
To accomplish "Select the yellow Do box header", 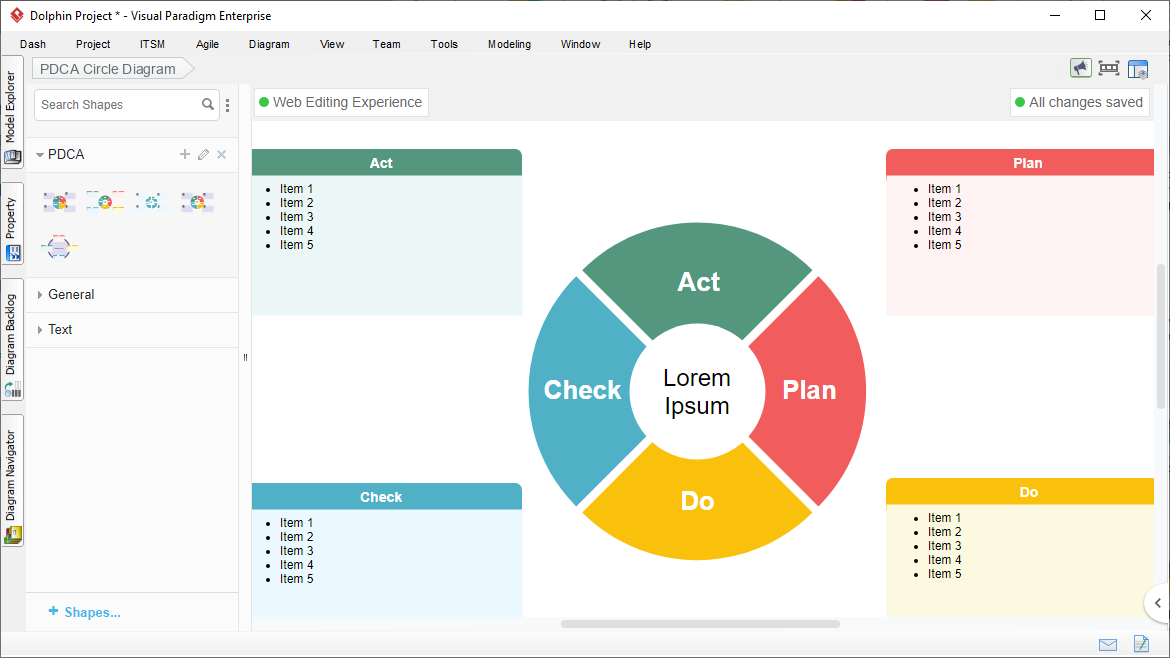I will click(x=1020, y=492).
